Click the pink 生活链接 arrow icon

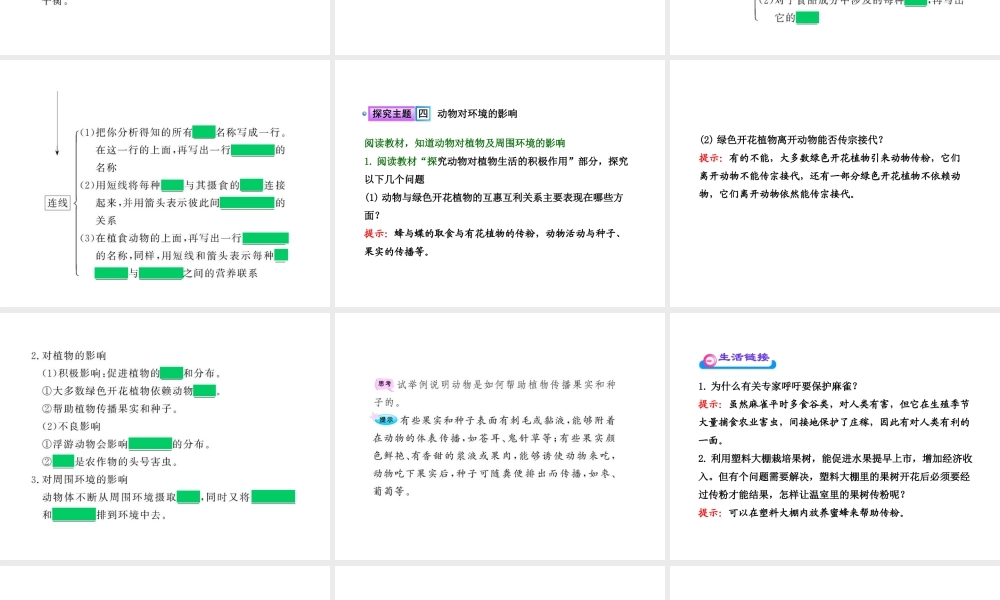click(x=709, y=360)
